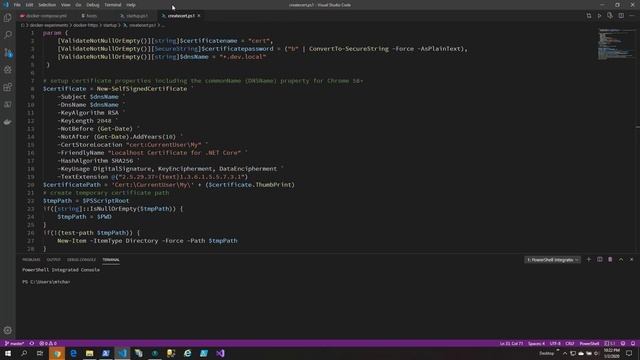Open File Explorer from the taskbar

pos(89,353)
